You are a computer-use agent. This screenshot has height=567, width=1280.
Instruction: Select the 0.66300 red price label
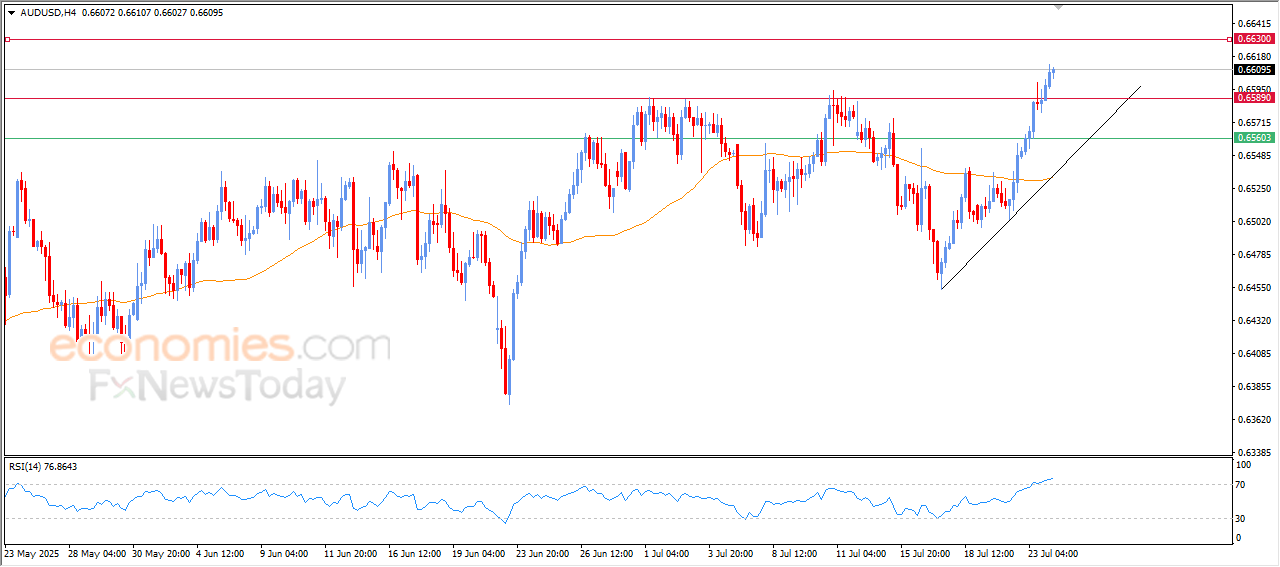[1254, 39]
